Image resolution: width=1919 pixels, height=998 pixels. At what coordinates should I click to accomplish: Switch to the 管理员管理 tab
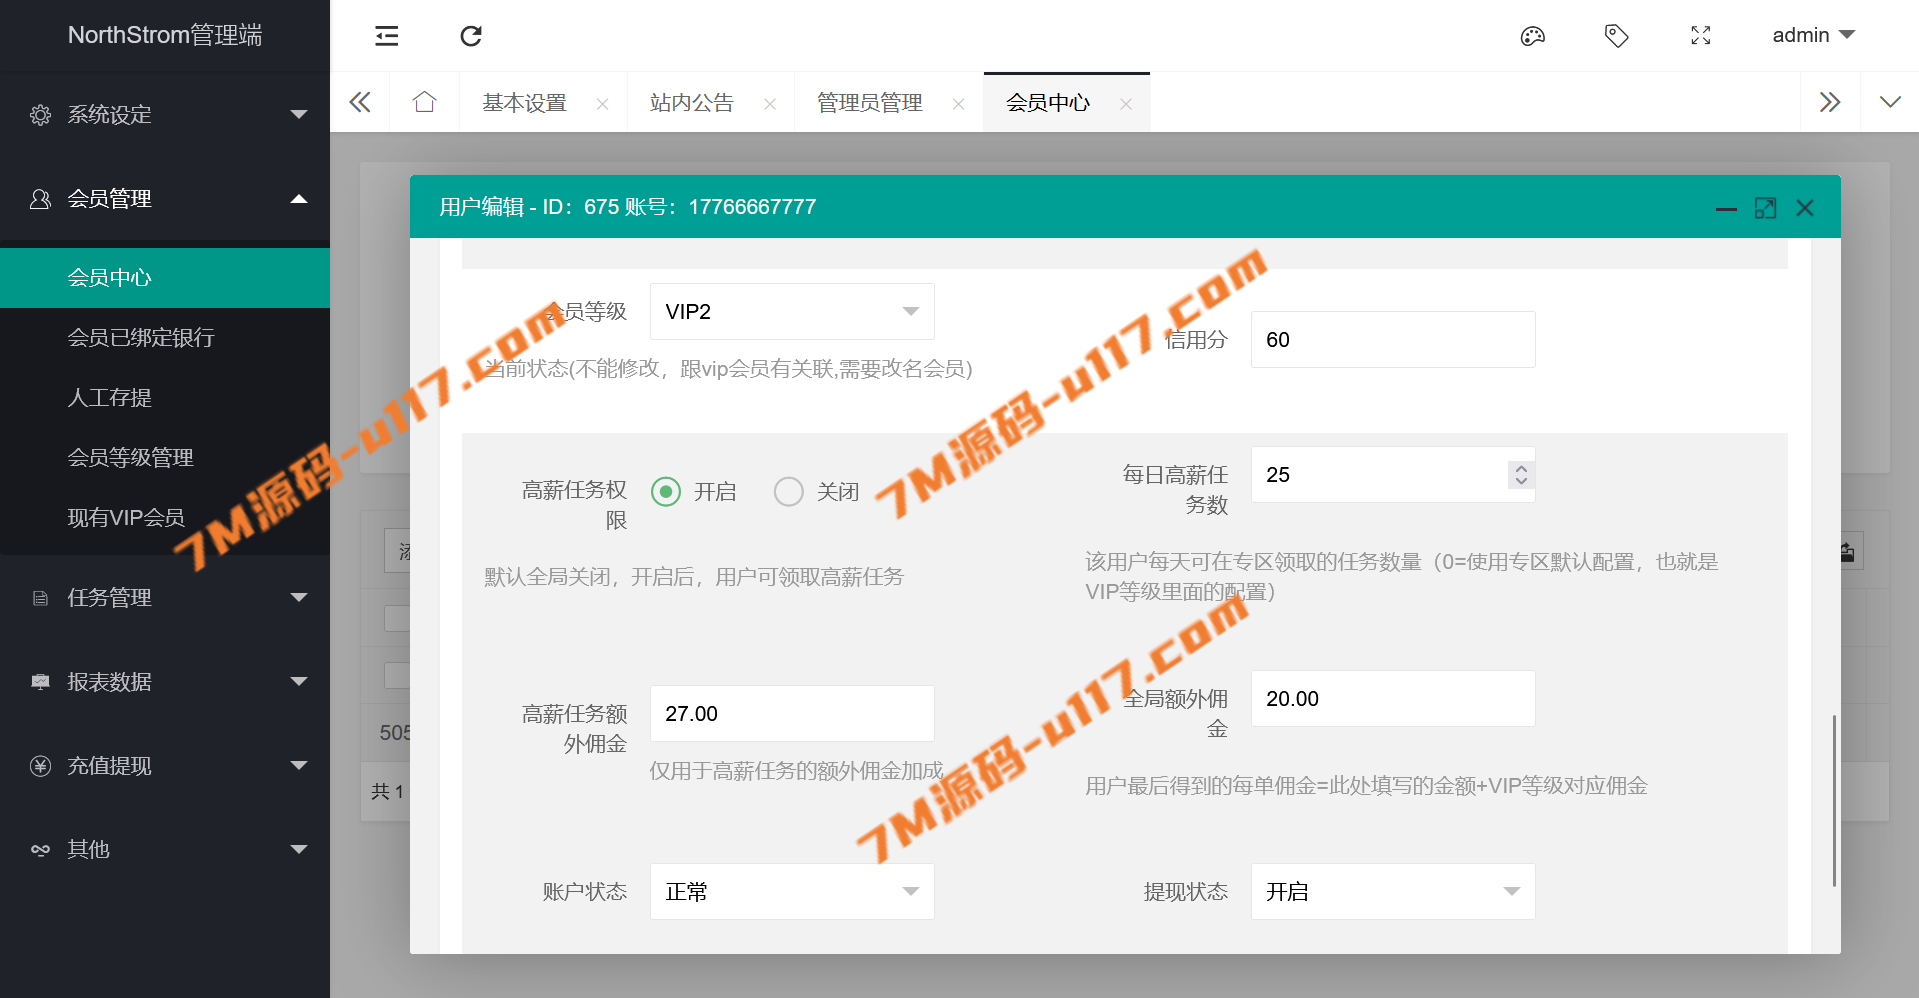pos(869,103)
